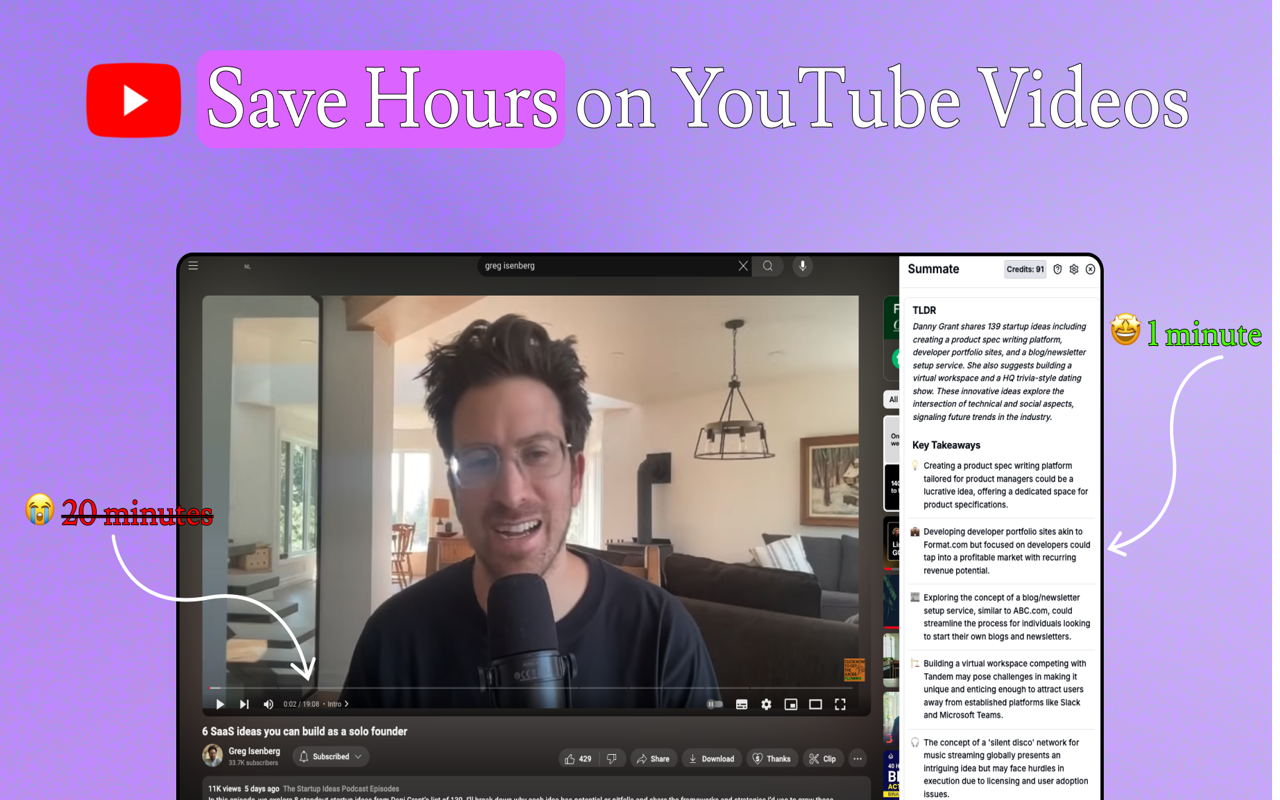1280x800 pixels.
Task: Seek on the video progress bar
Action: pos(530,688)
